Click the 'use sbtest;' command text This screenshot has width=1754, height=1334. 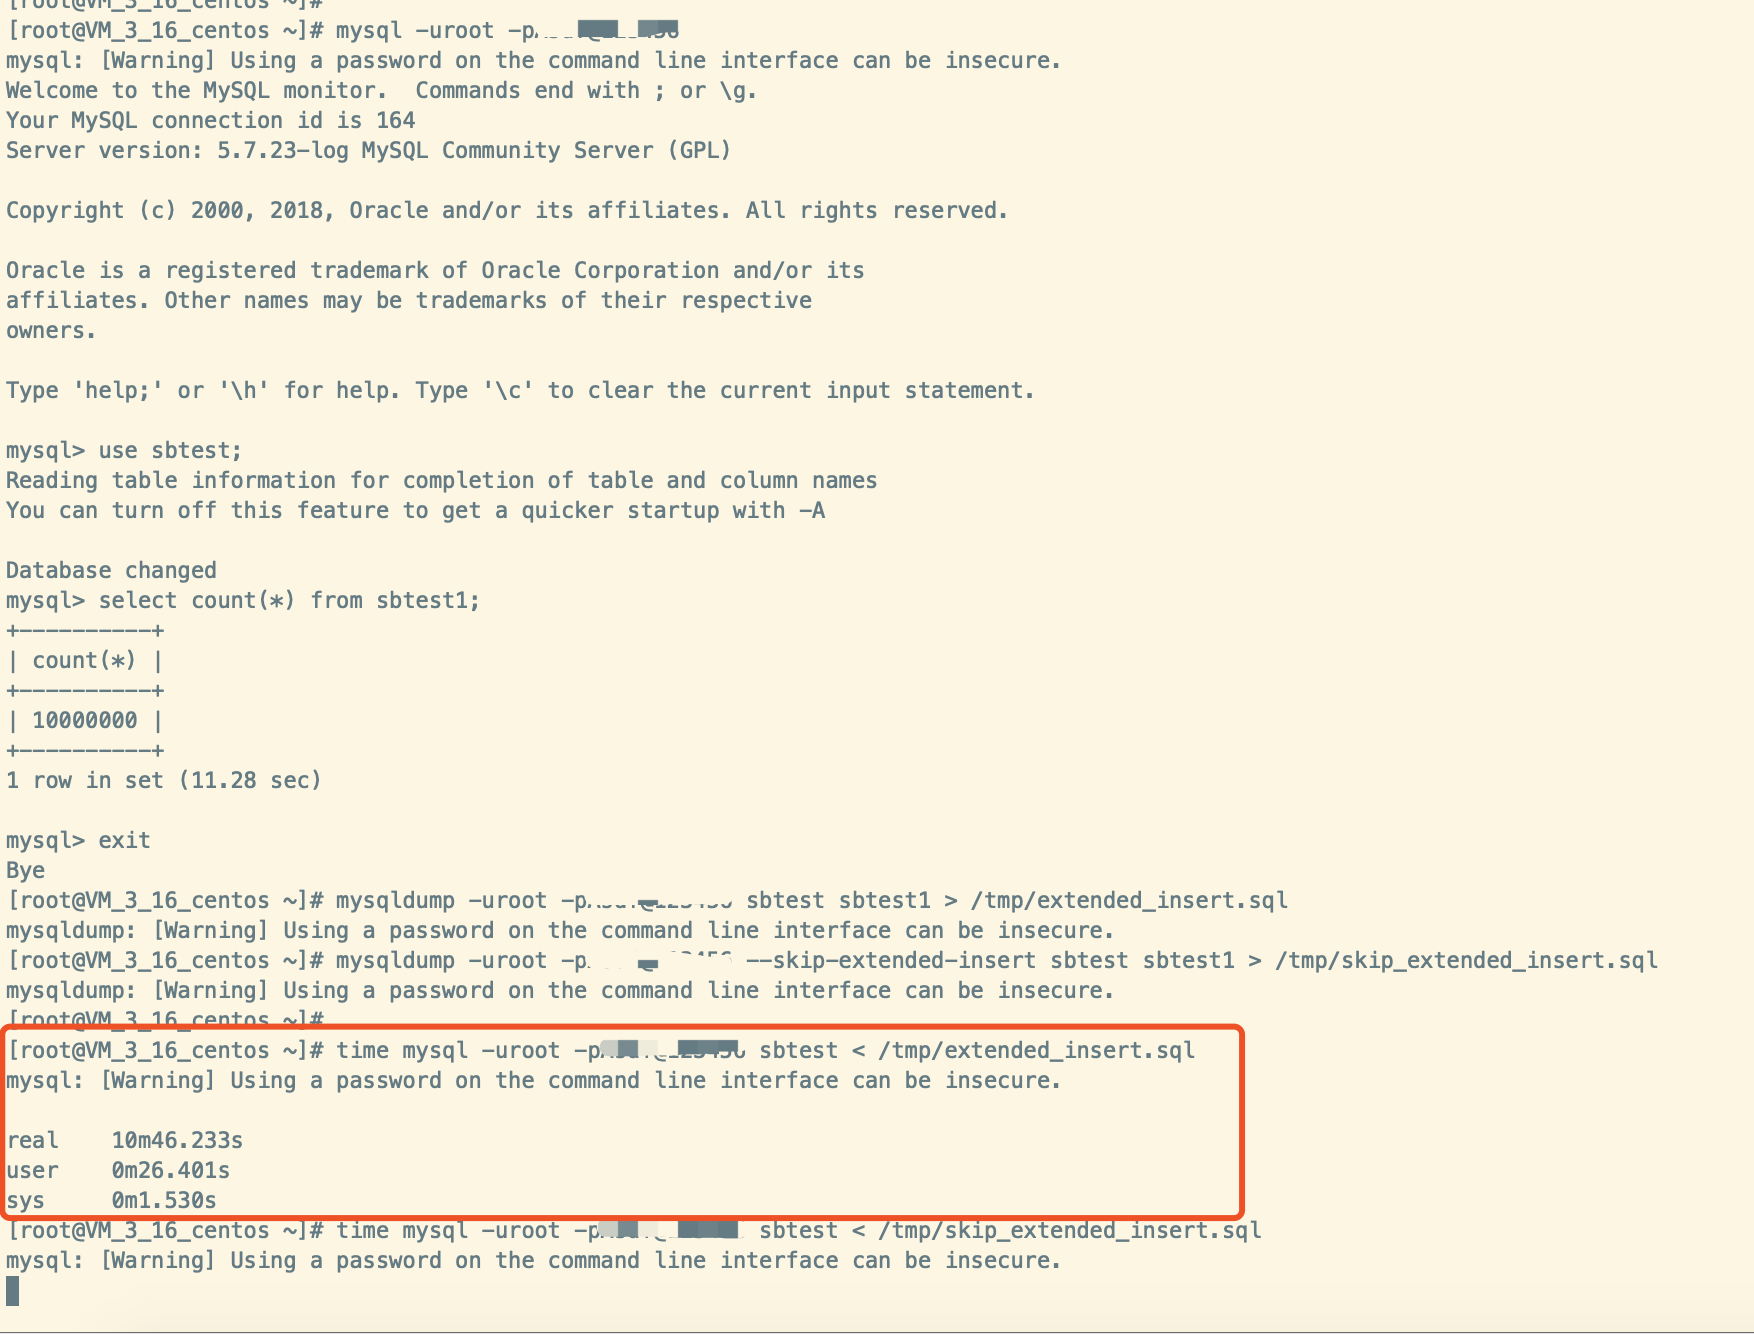pos(170,450)
